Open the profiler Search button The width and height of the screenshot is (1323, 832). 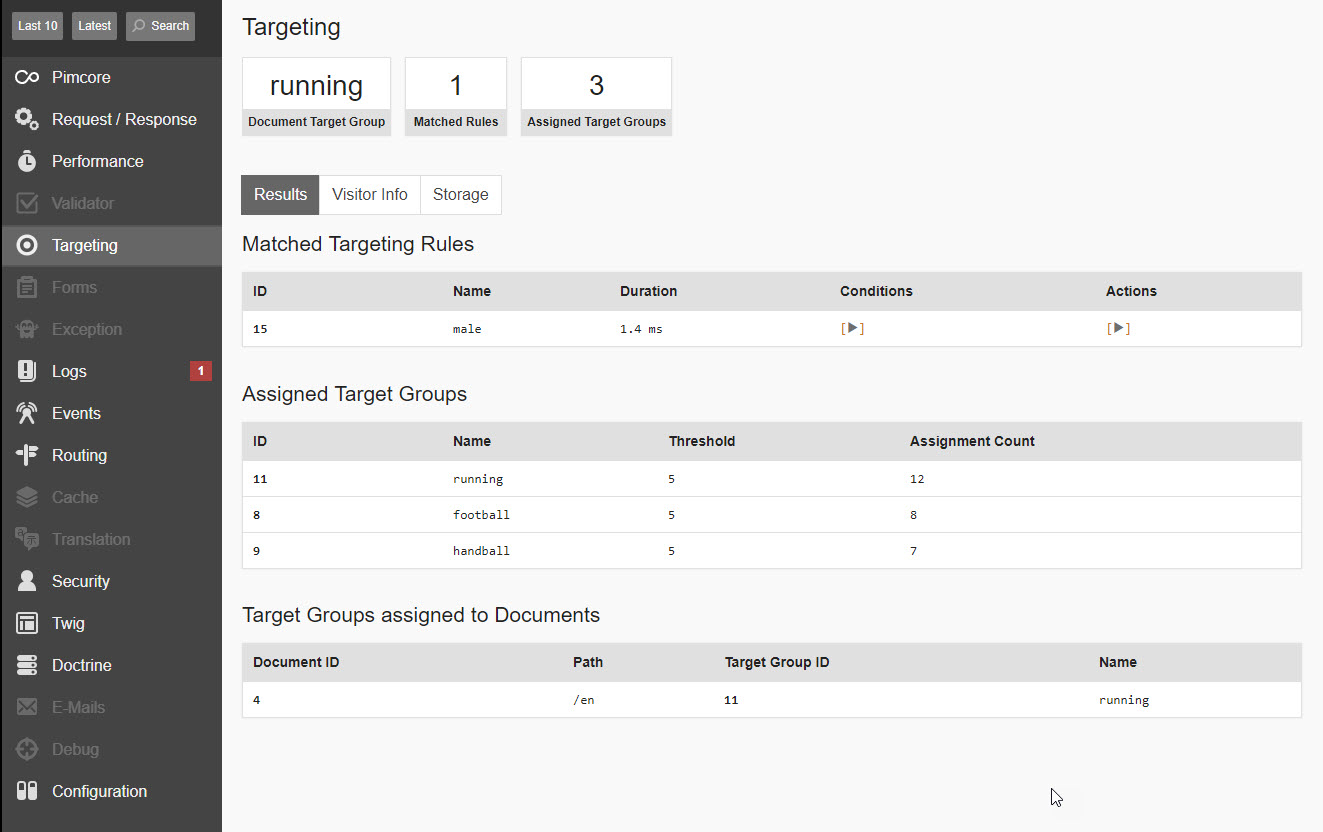[160, 26]
